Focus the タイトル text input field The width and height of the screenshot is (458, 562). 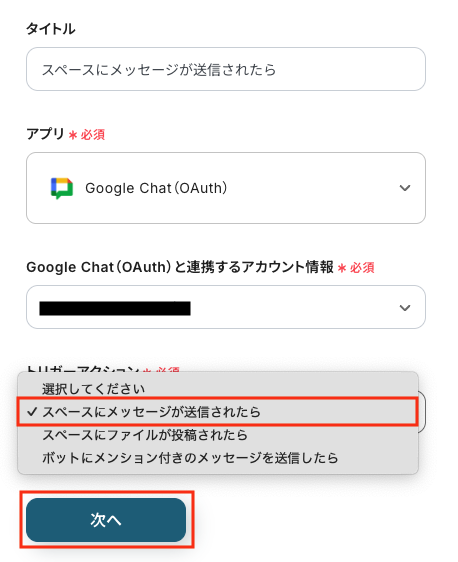tap(226, 69)
